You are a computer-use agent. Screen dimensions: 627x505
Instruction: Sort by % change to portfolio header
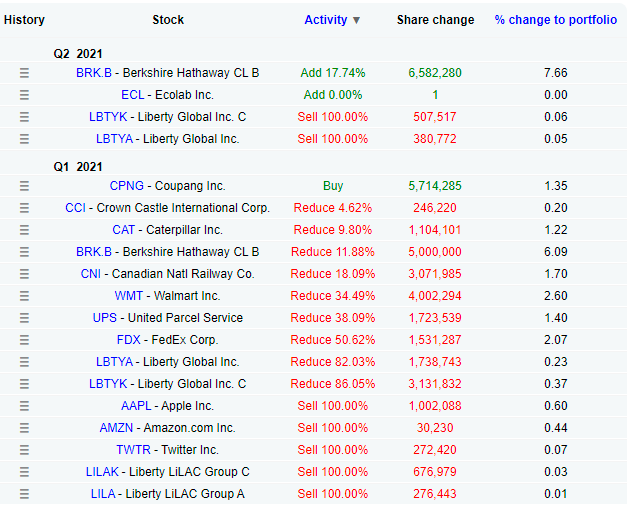pyautogui.click(x=555, y=20)
